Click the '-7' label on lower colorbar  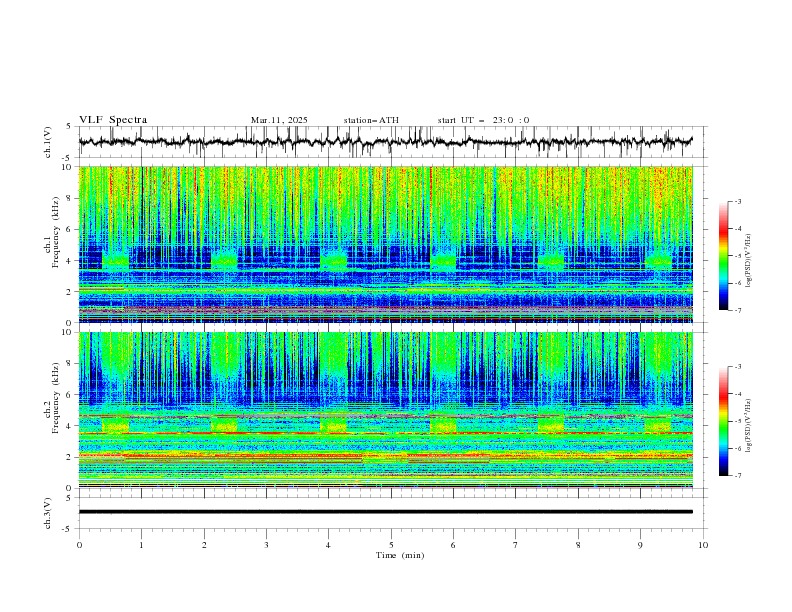coord(737,475)
